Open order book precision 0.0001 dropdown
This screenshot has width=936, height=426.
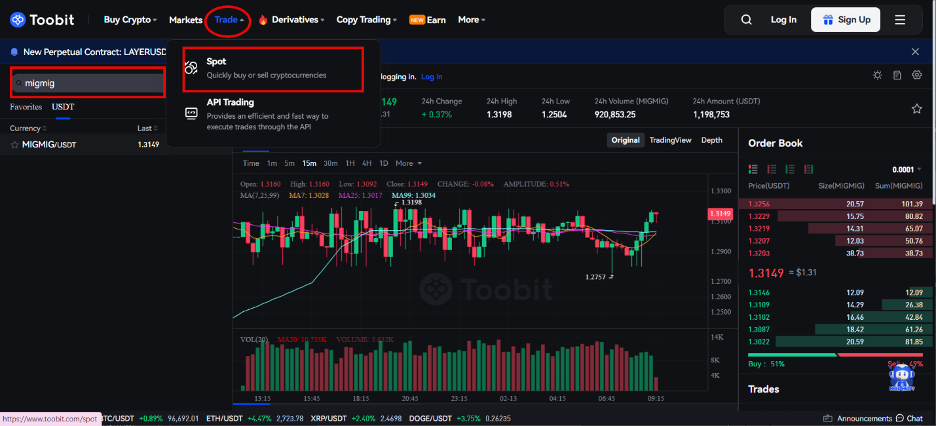[x=906, y=169]
